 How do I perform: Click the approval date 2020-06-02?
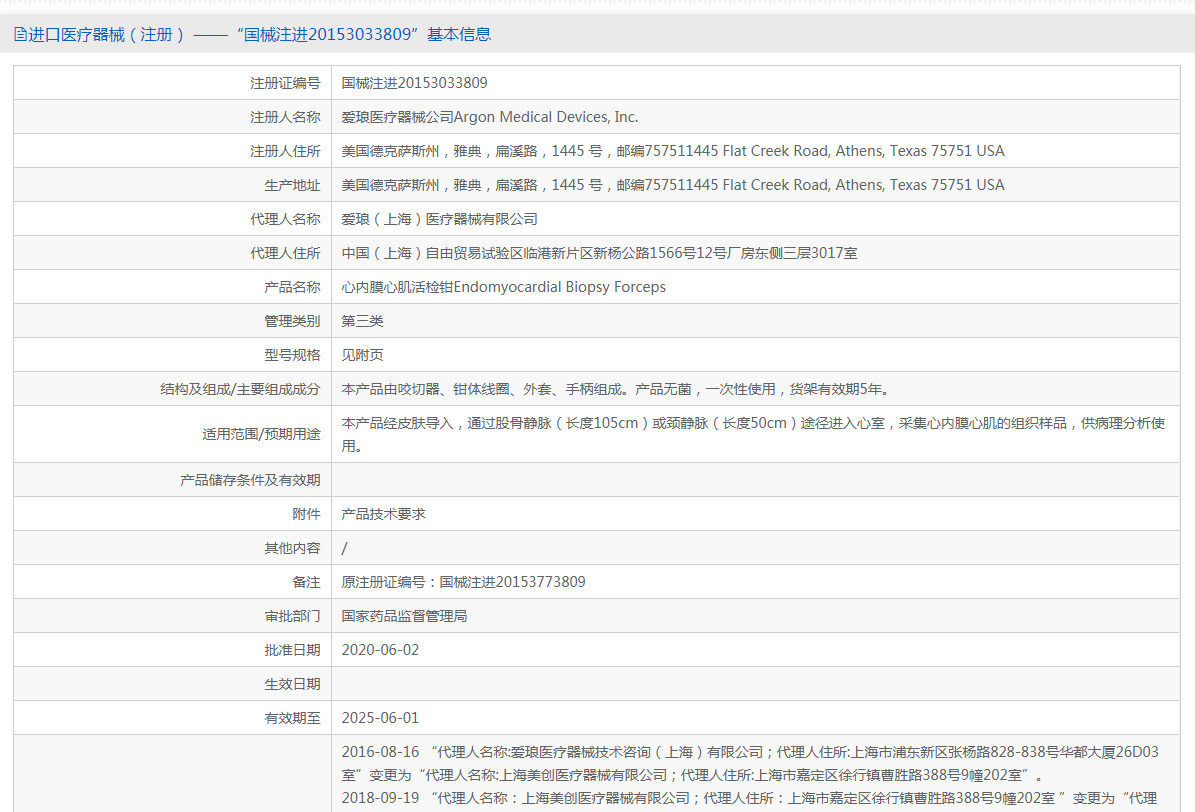click(380, 650)
